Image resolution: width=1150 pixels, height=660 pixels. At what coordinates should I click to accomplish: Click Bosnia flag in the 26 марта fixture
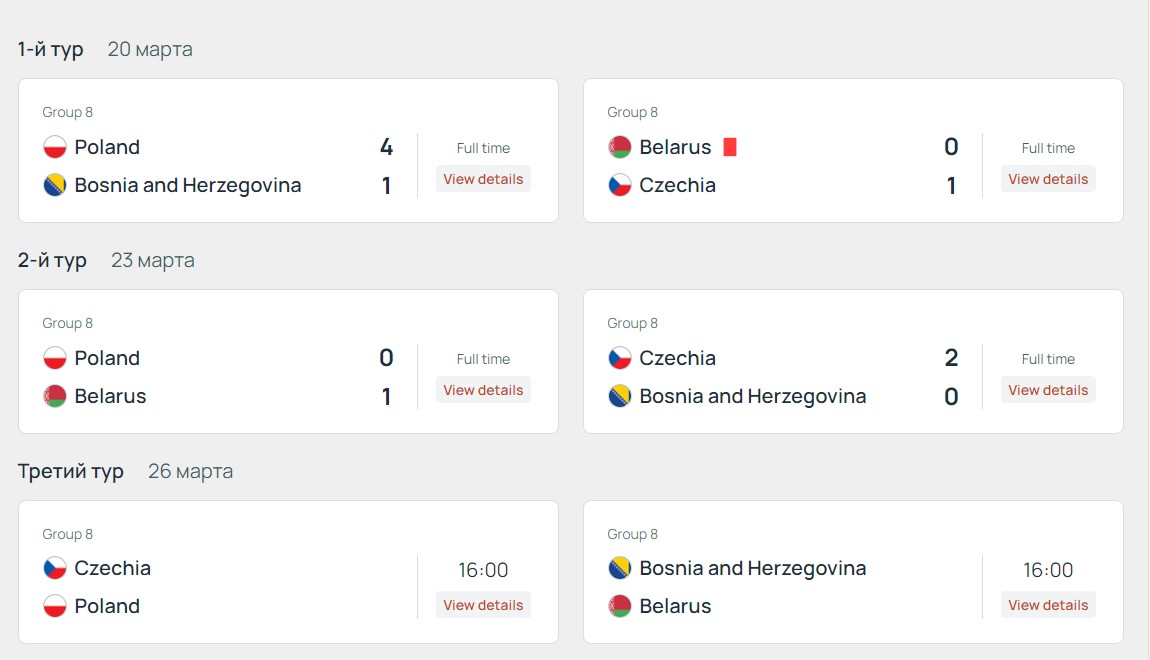click(620, 568)
